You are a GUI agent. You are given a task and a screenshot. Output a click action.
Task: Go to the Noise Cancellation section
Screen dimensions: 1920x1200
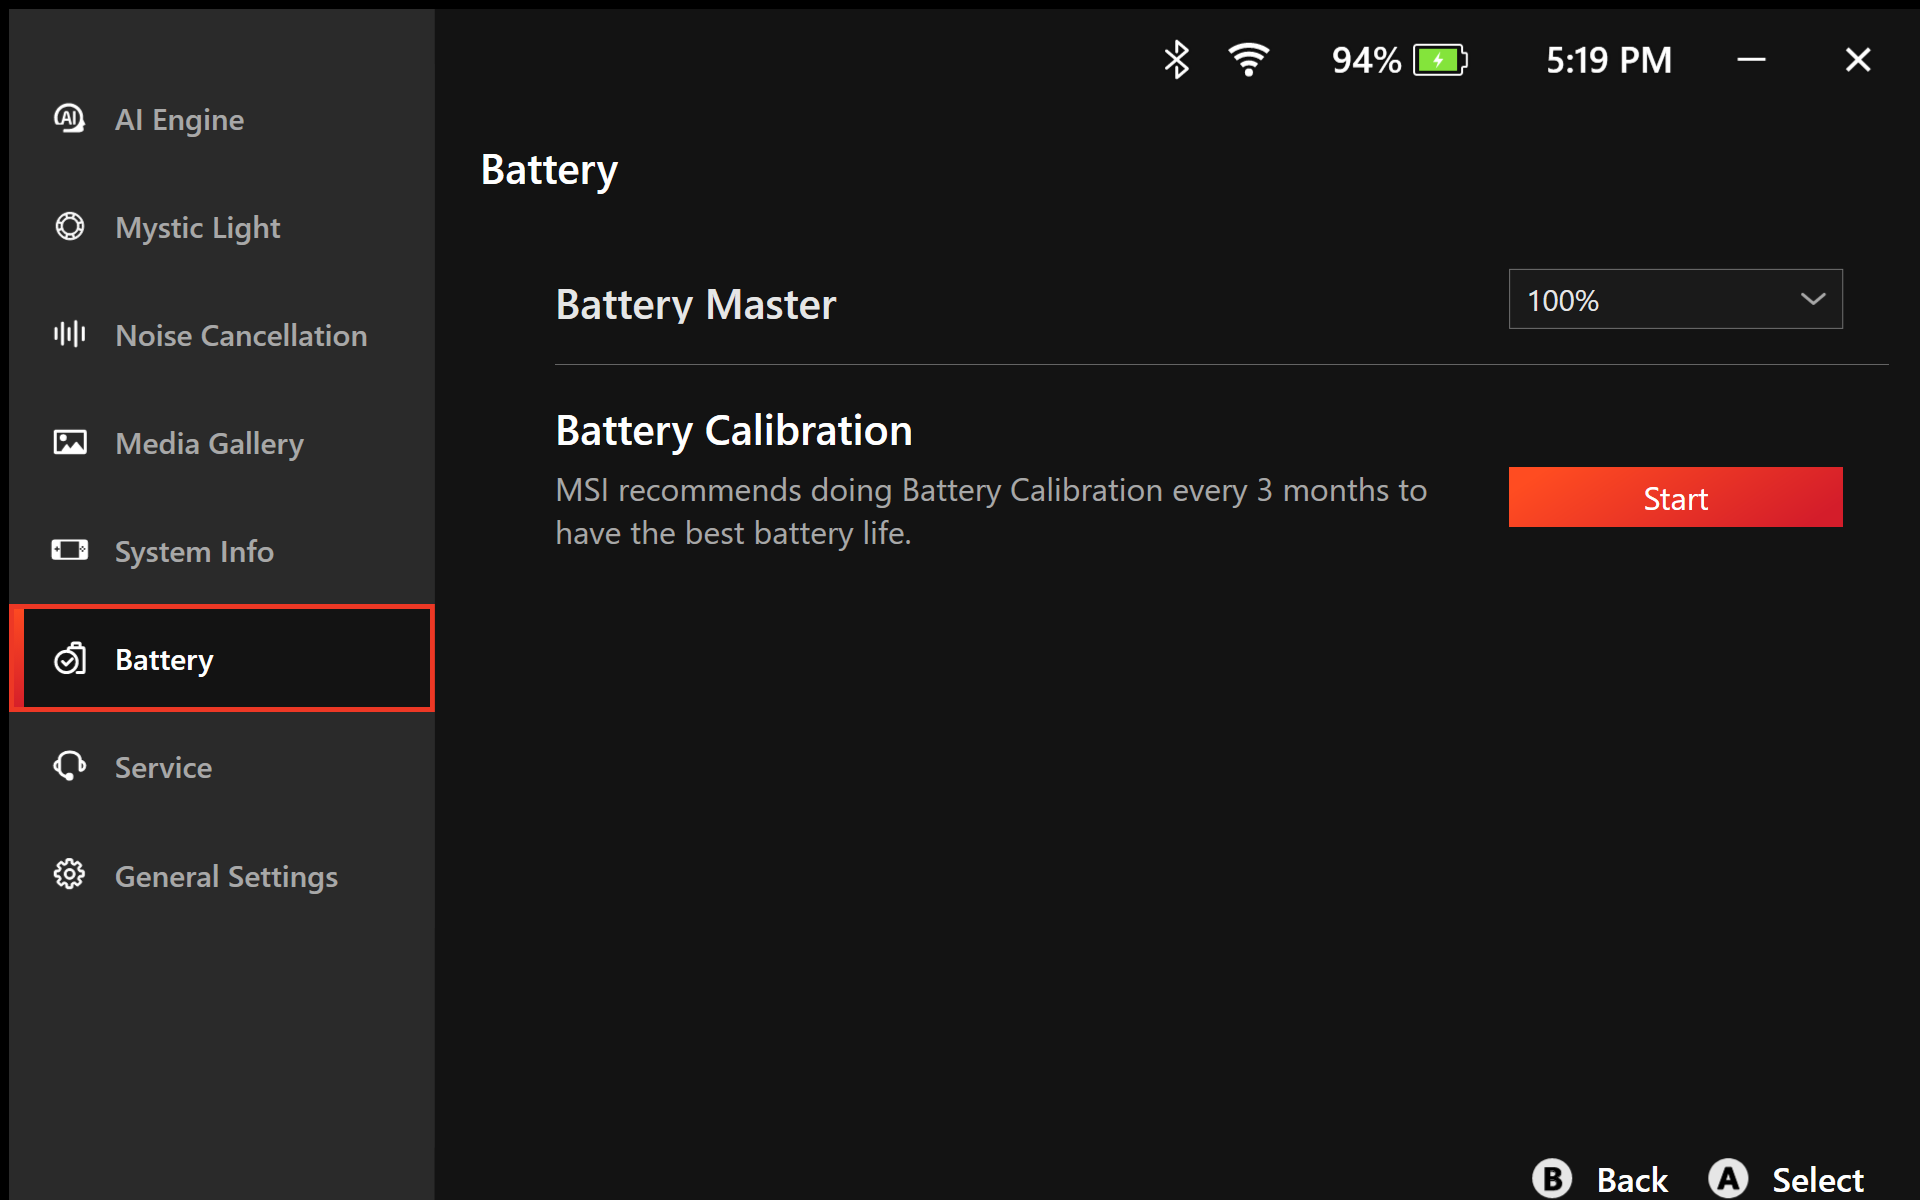pyautogui.click(x=241, y=336)
